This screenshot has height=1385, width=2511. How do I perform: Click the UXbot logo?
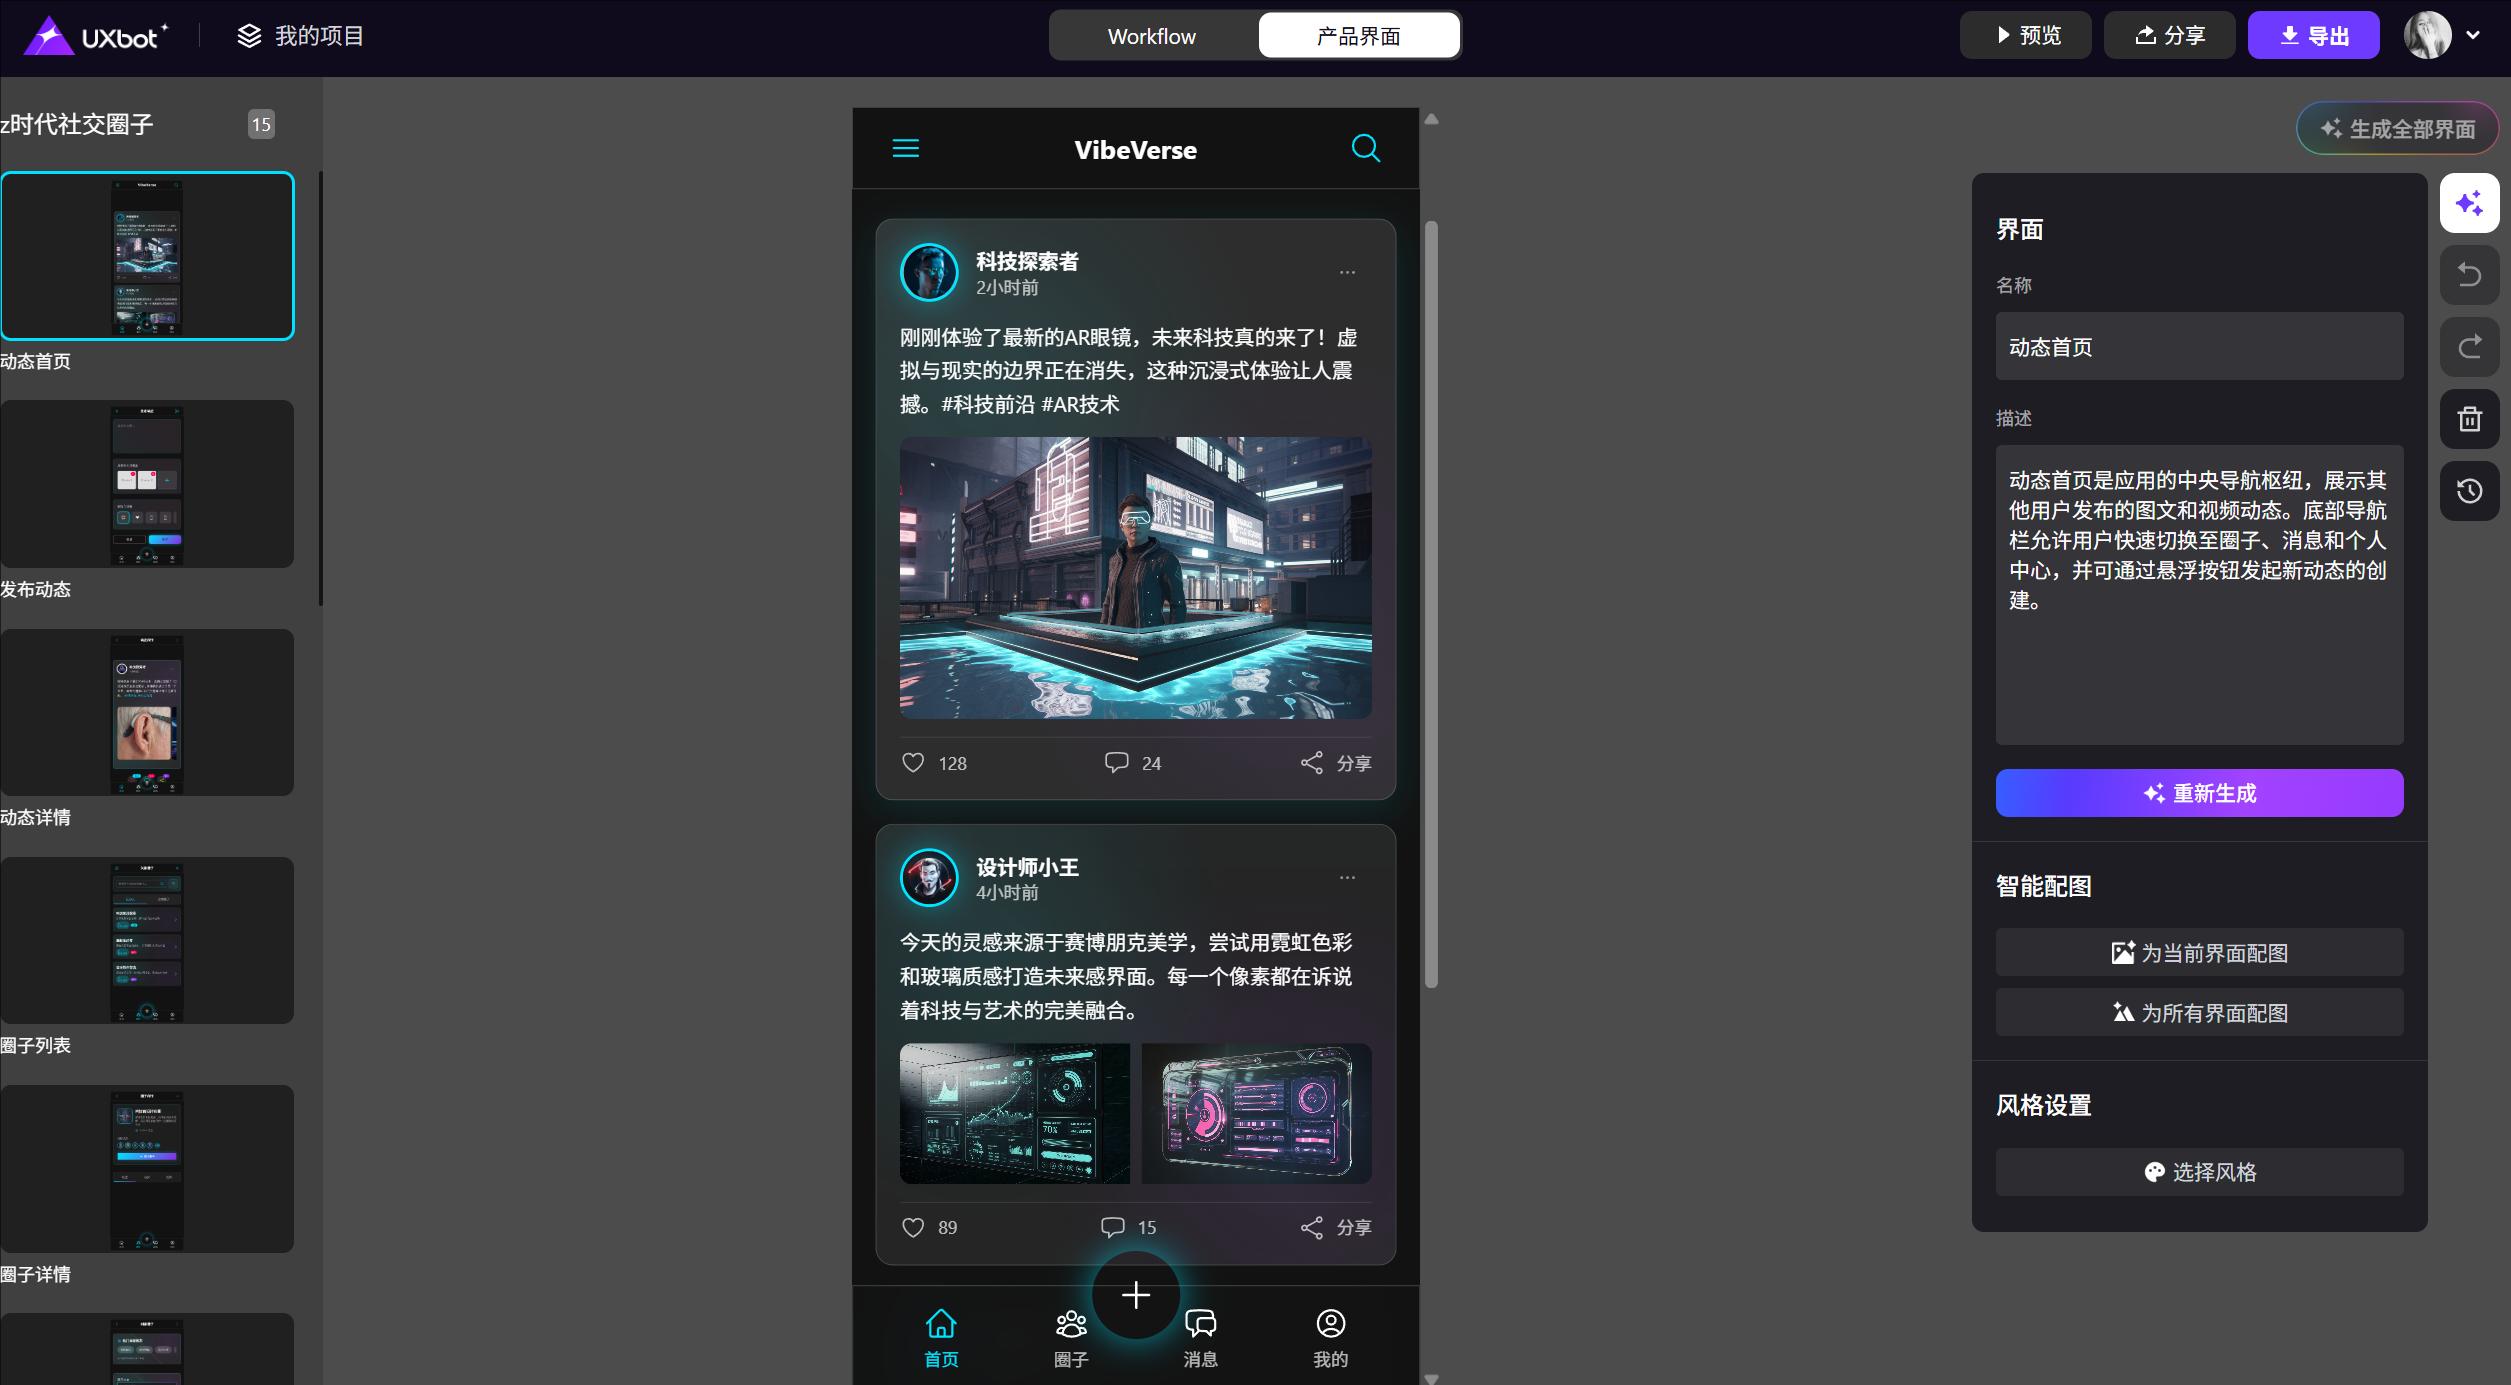pyautogui.click(x=95, y=36)
